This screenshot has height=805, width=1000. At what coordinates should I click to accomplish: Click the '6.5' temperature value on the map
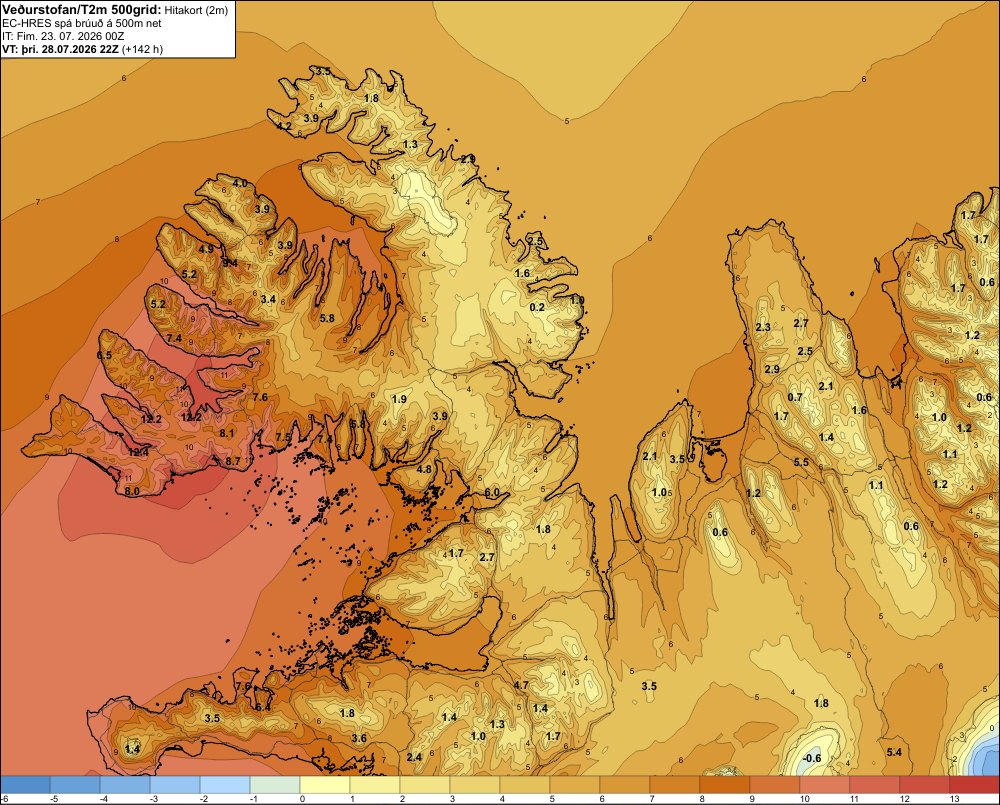pyautogui.click(x=104, y=355)
